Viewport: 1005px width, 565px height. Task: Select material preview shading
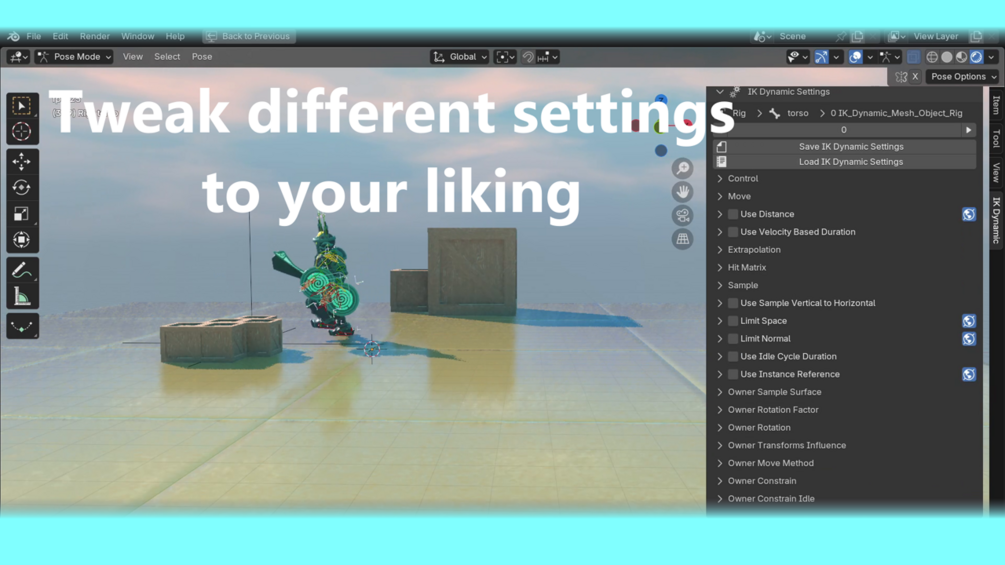[x=961, y=57]
